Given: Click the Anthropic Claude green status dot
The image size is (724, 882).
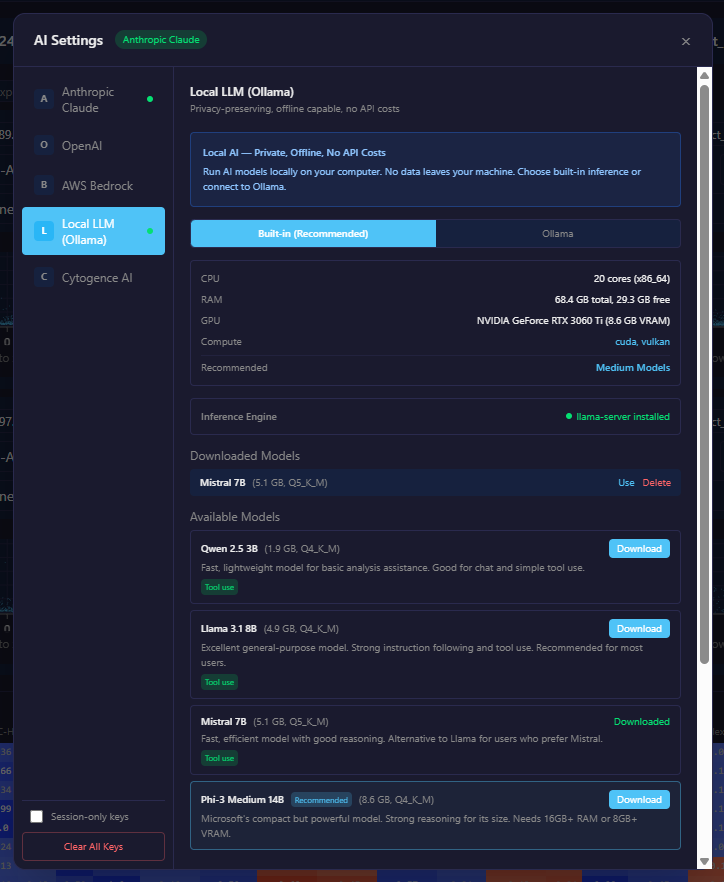Looking at the screenshot, I should (150, 99).
